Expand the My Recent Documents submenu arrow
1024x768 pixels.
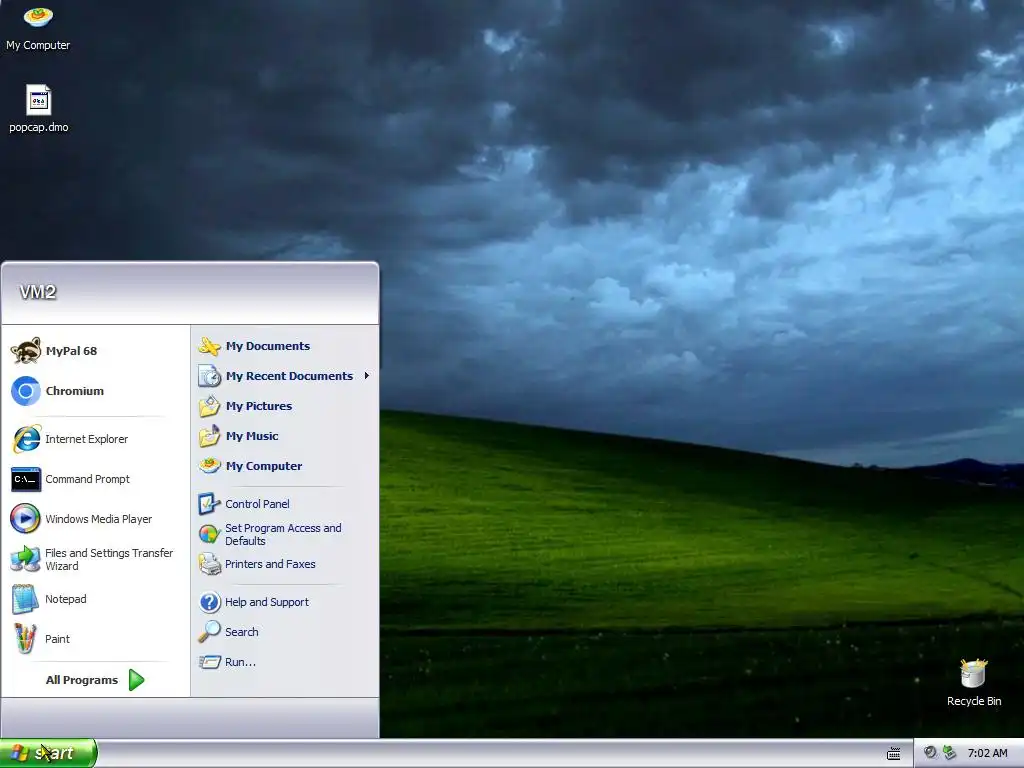point(367,376)
